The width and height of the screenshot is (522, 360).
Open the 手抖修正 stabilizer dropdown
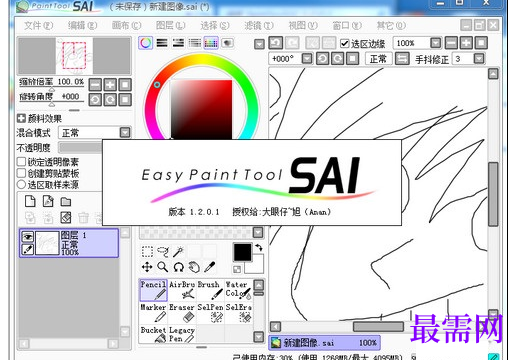click(x=479, y=59)
